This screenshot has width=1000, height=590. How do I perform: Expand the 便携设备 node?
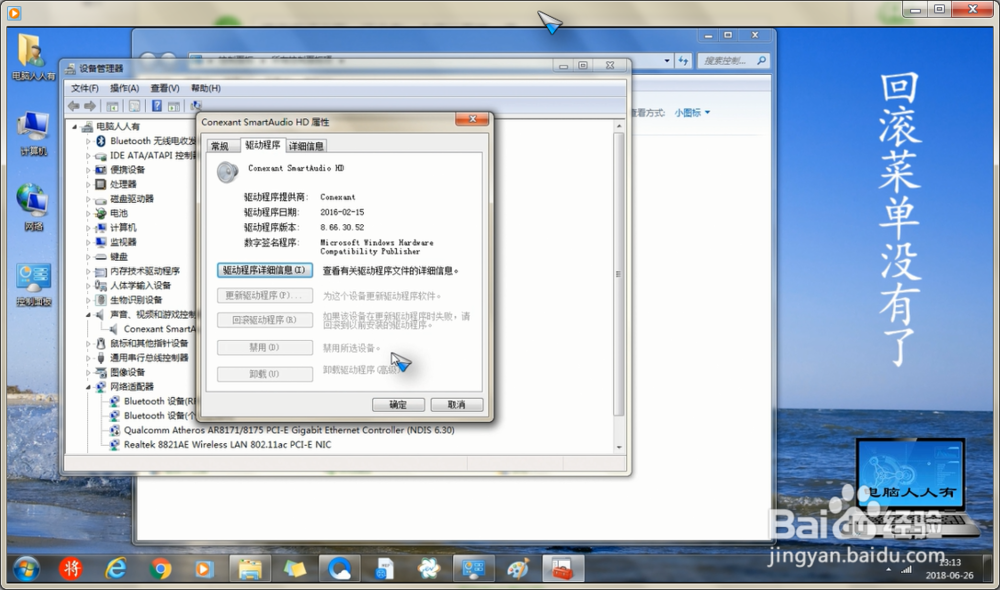click(x=88, y=170)
